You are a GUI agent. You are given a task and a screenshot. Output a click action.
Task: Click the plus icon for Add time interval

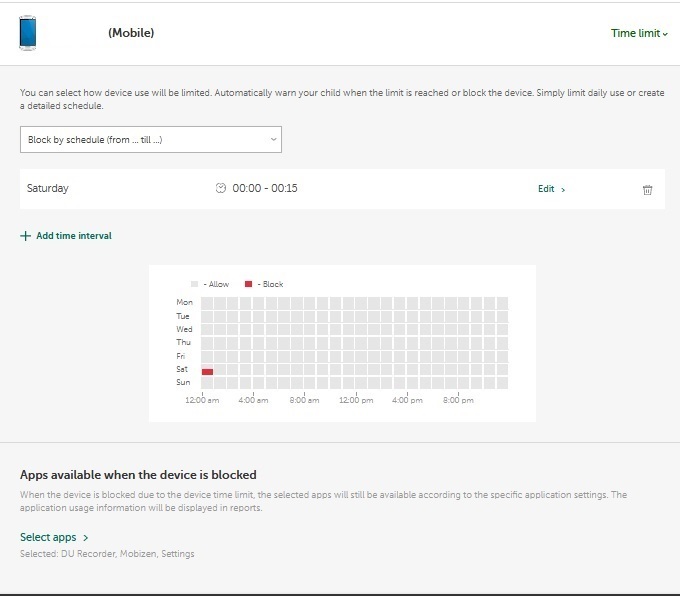coord(26,236)
